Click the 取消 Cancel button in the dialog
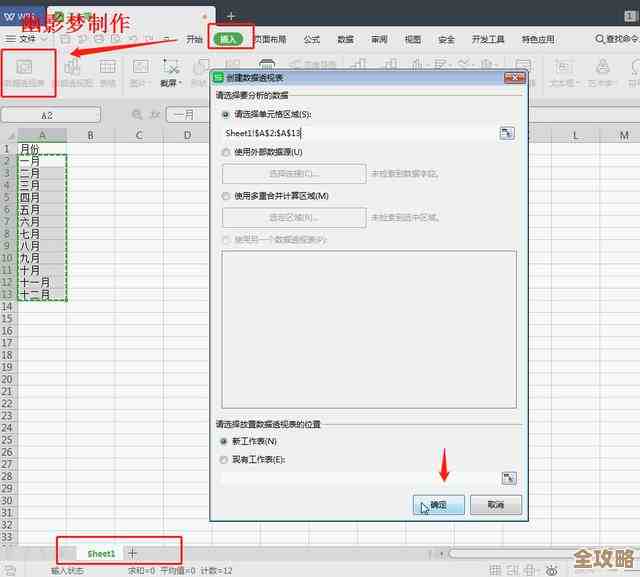Viewport: 640px width, 577px height. (496, 505)
